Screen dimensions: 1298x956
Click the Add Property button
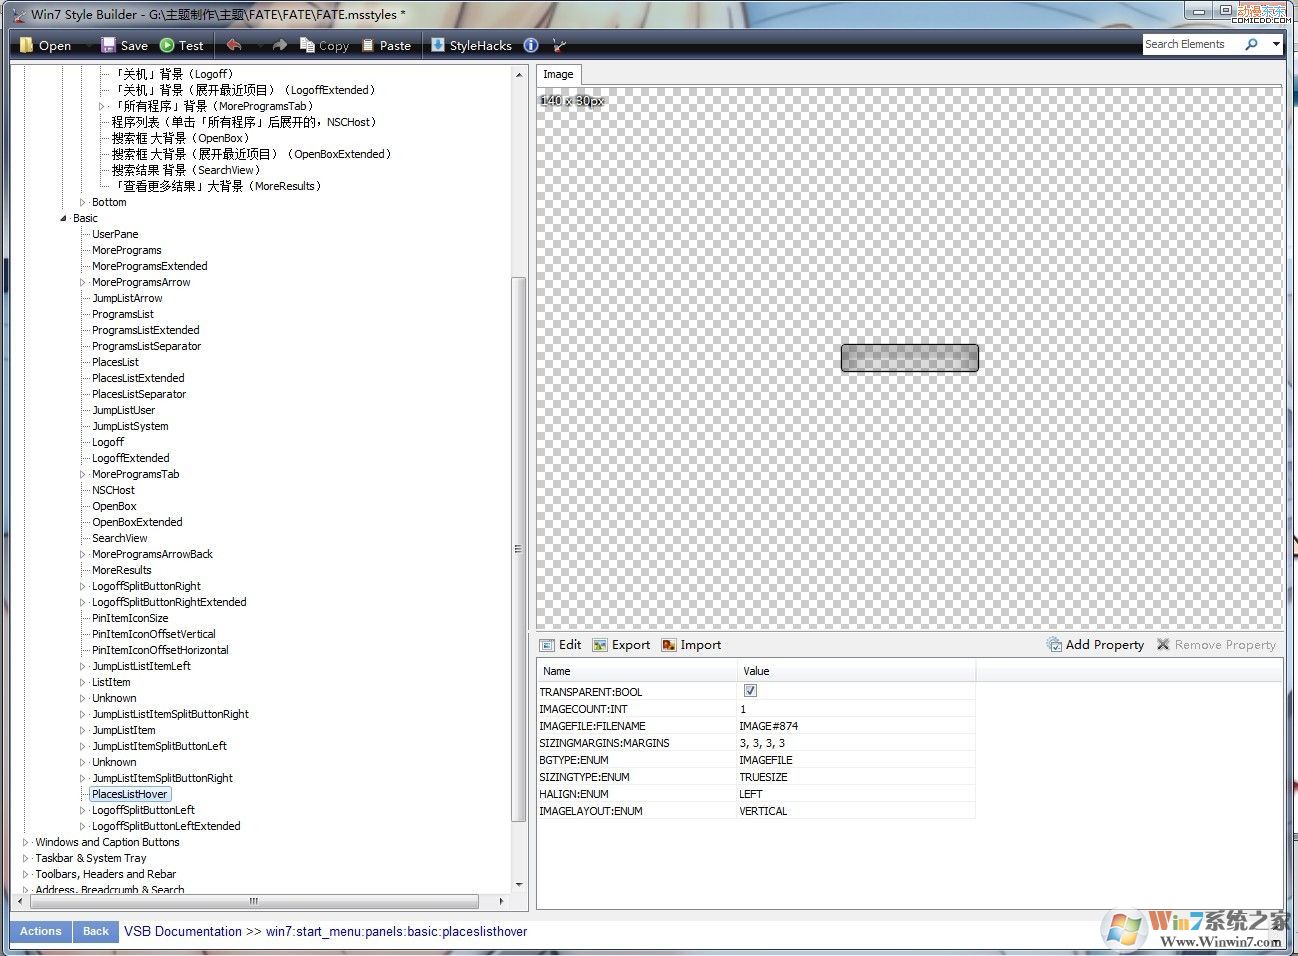click(x=1095, y=645)
